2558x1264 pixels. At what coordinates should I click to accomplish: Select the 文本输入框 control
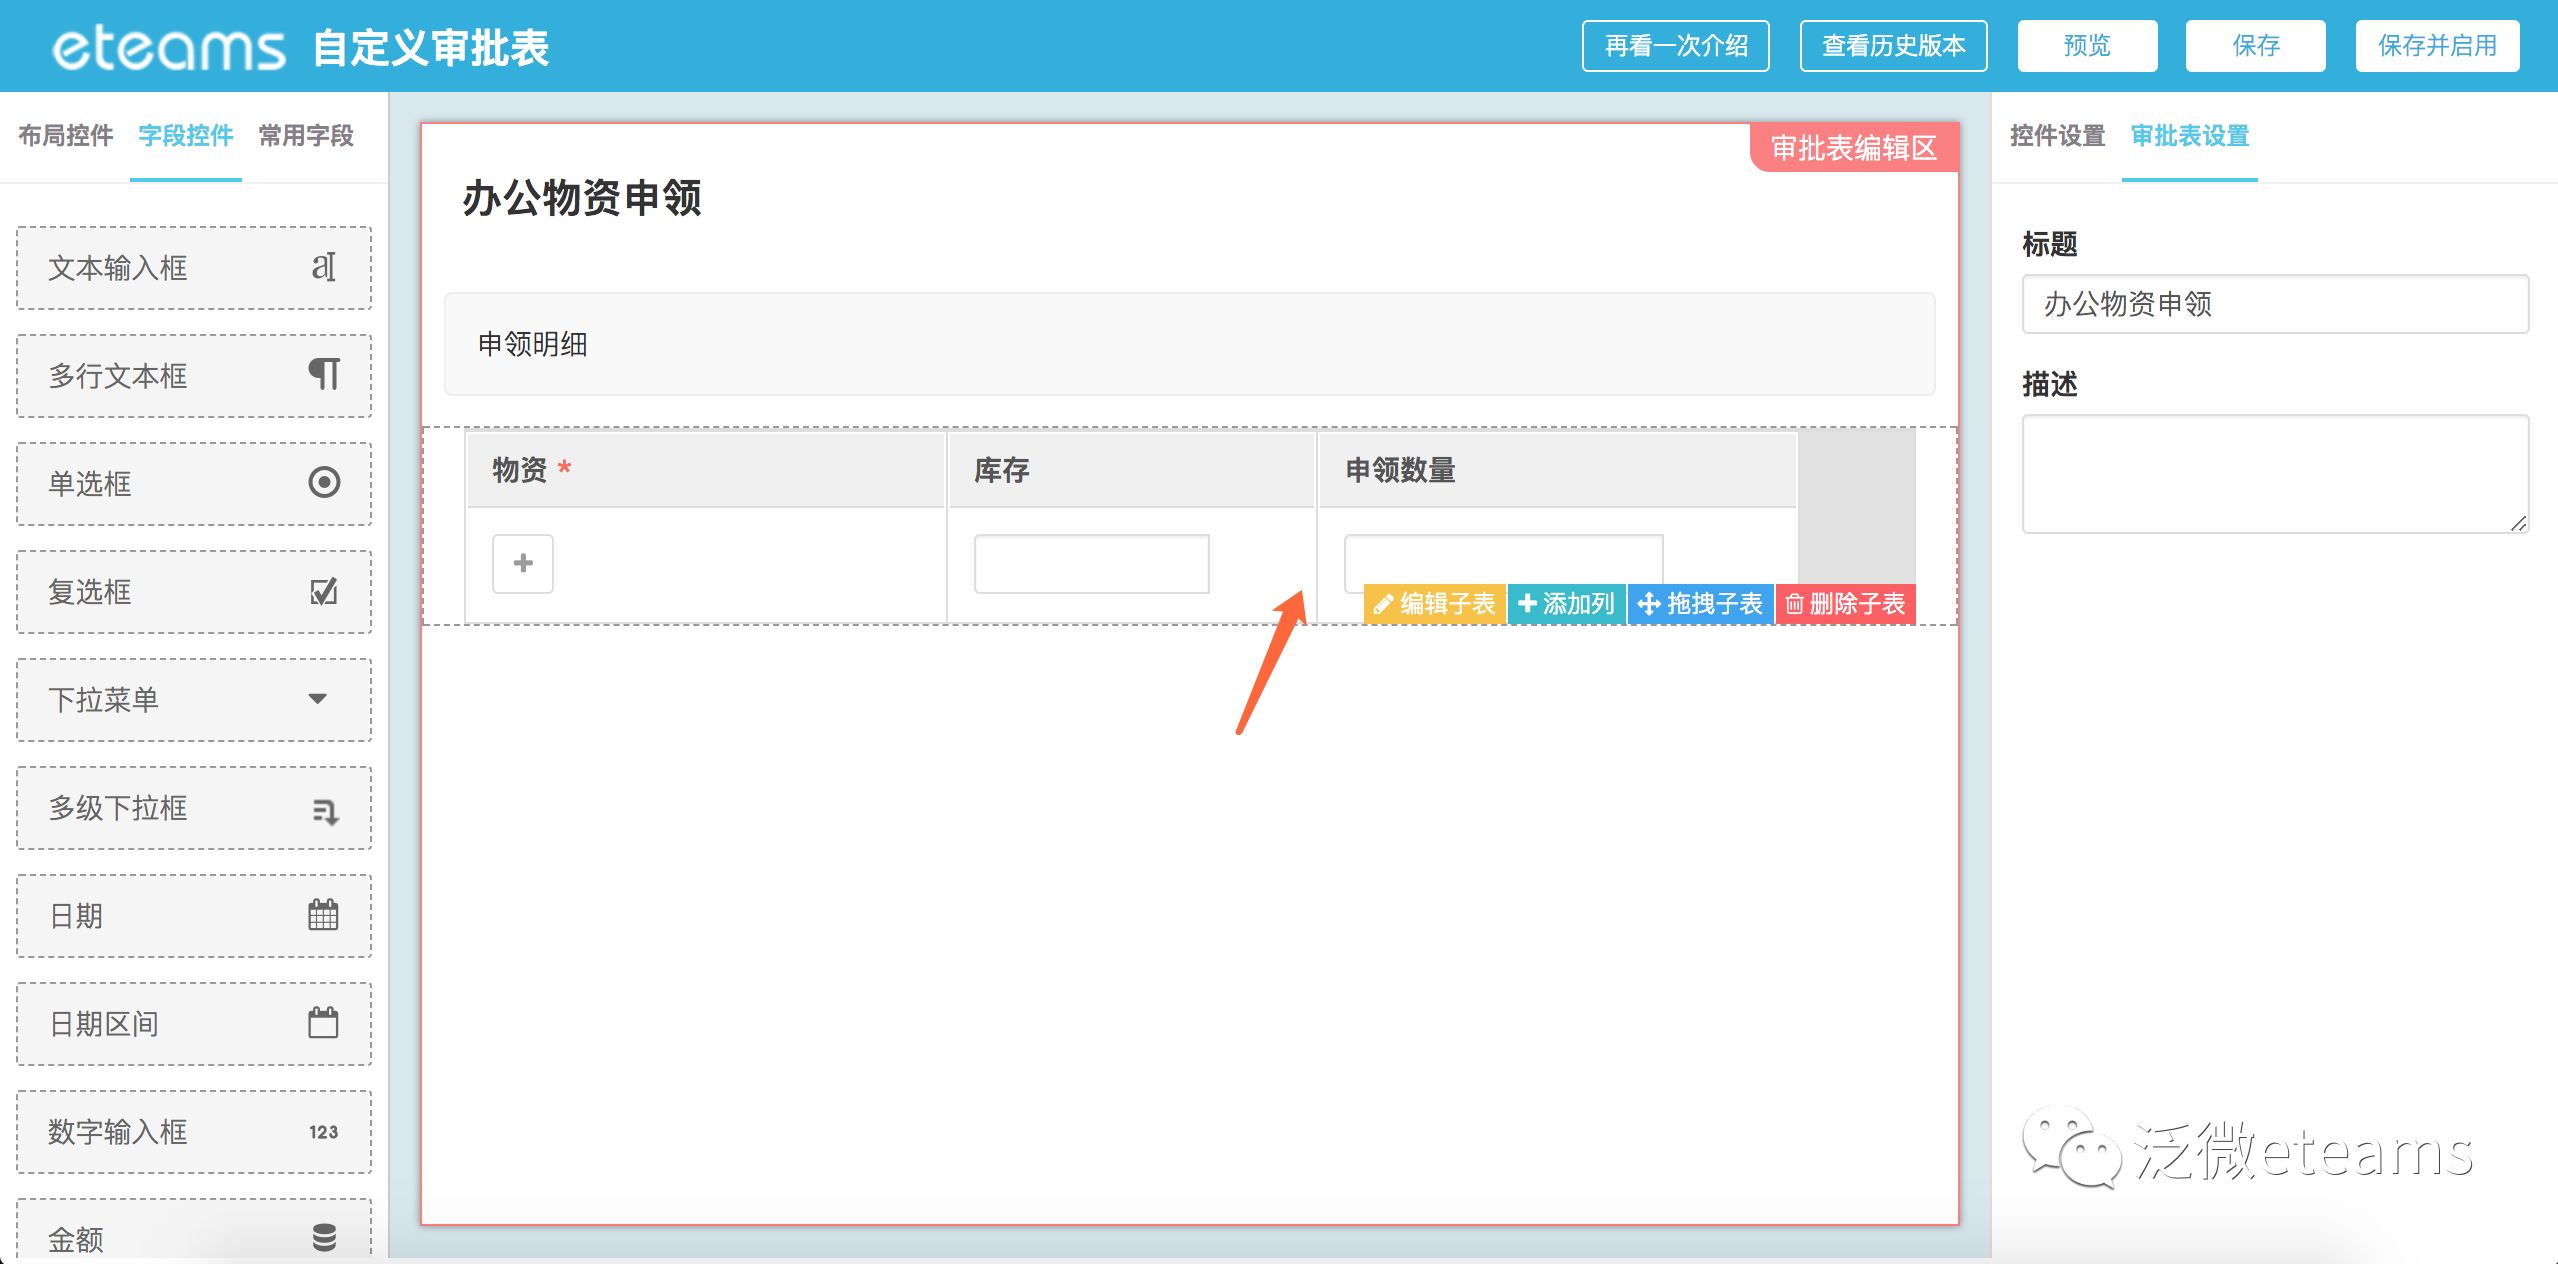194,267
